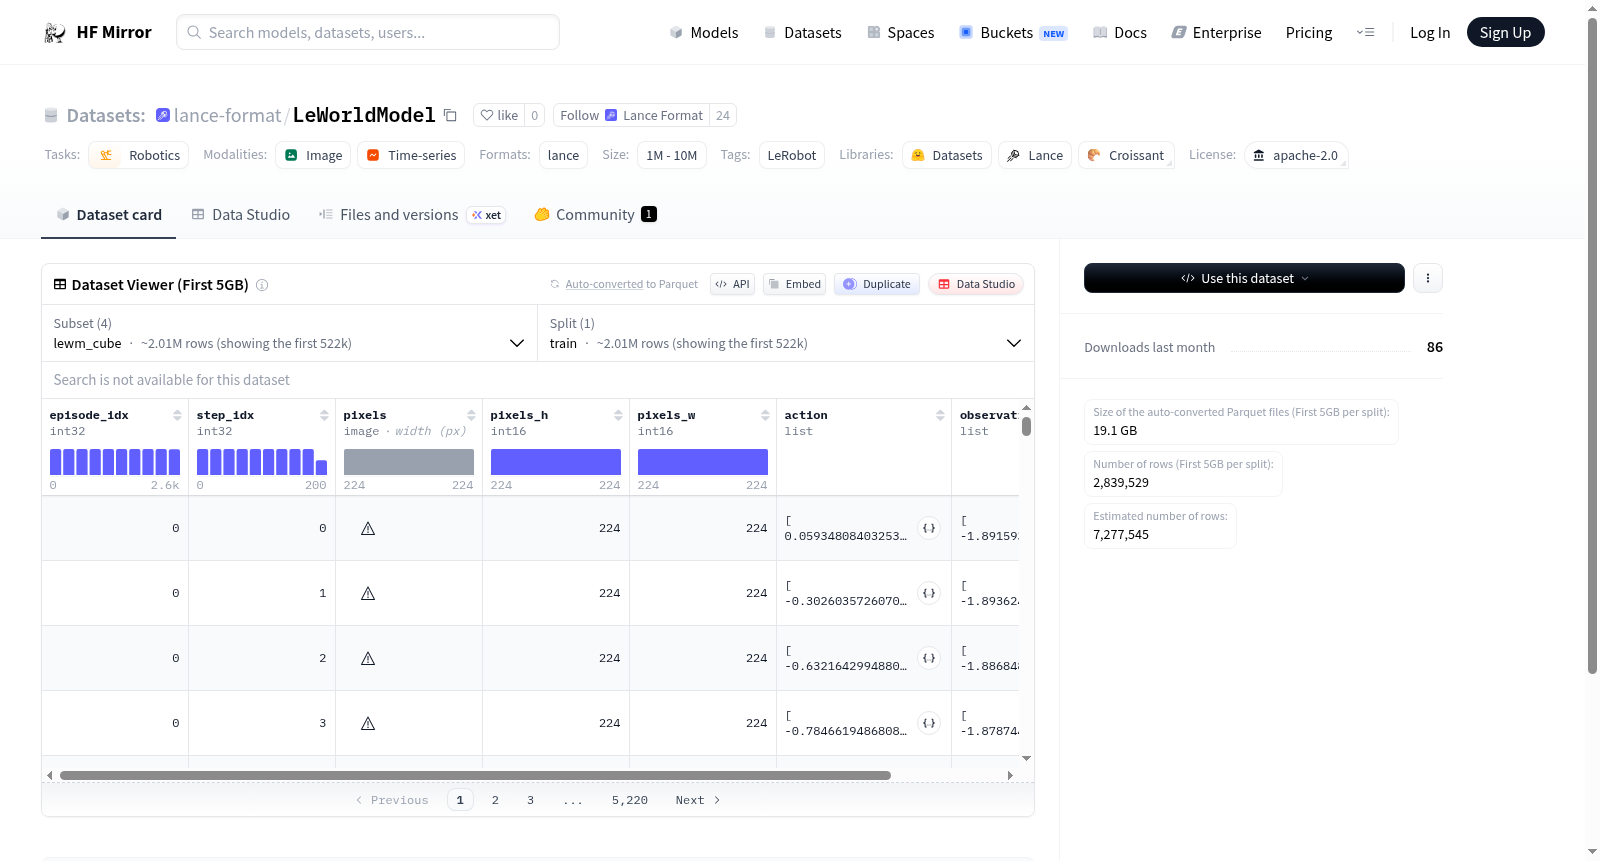Click the Sign Up button
Screen dimensions: 1600x861
[1506, 32]
